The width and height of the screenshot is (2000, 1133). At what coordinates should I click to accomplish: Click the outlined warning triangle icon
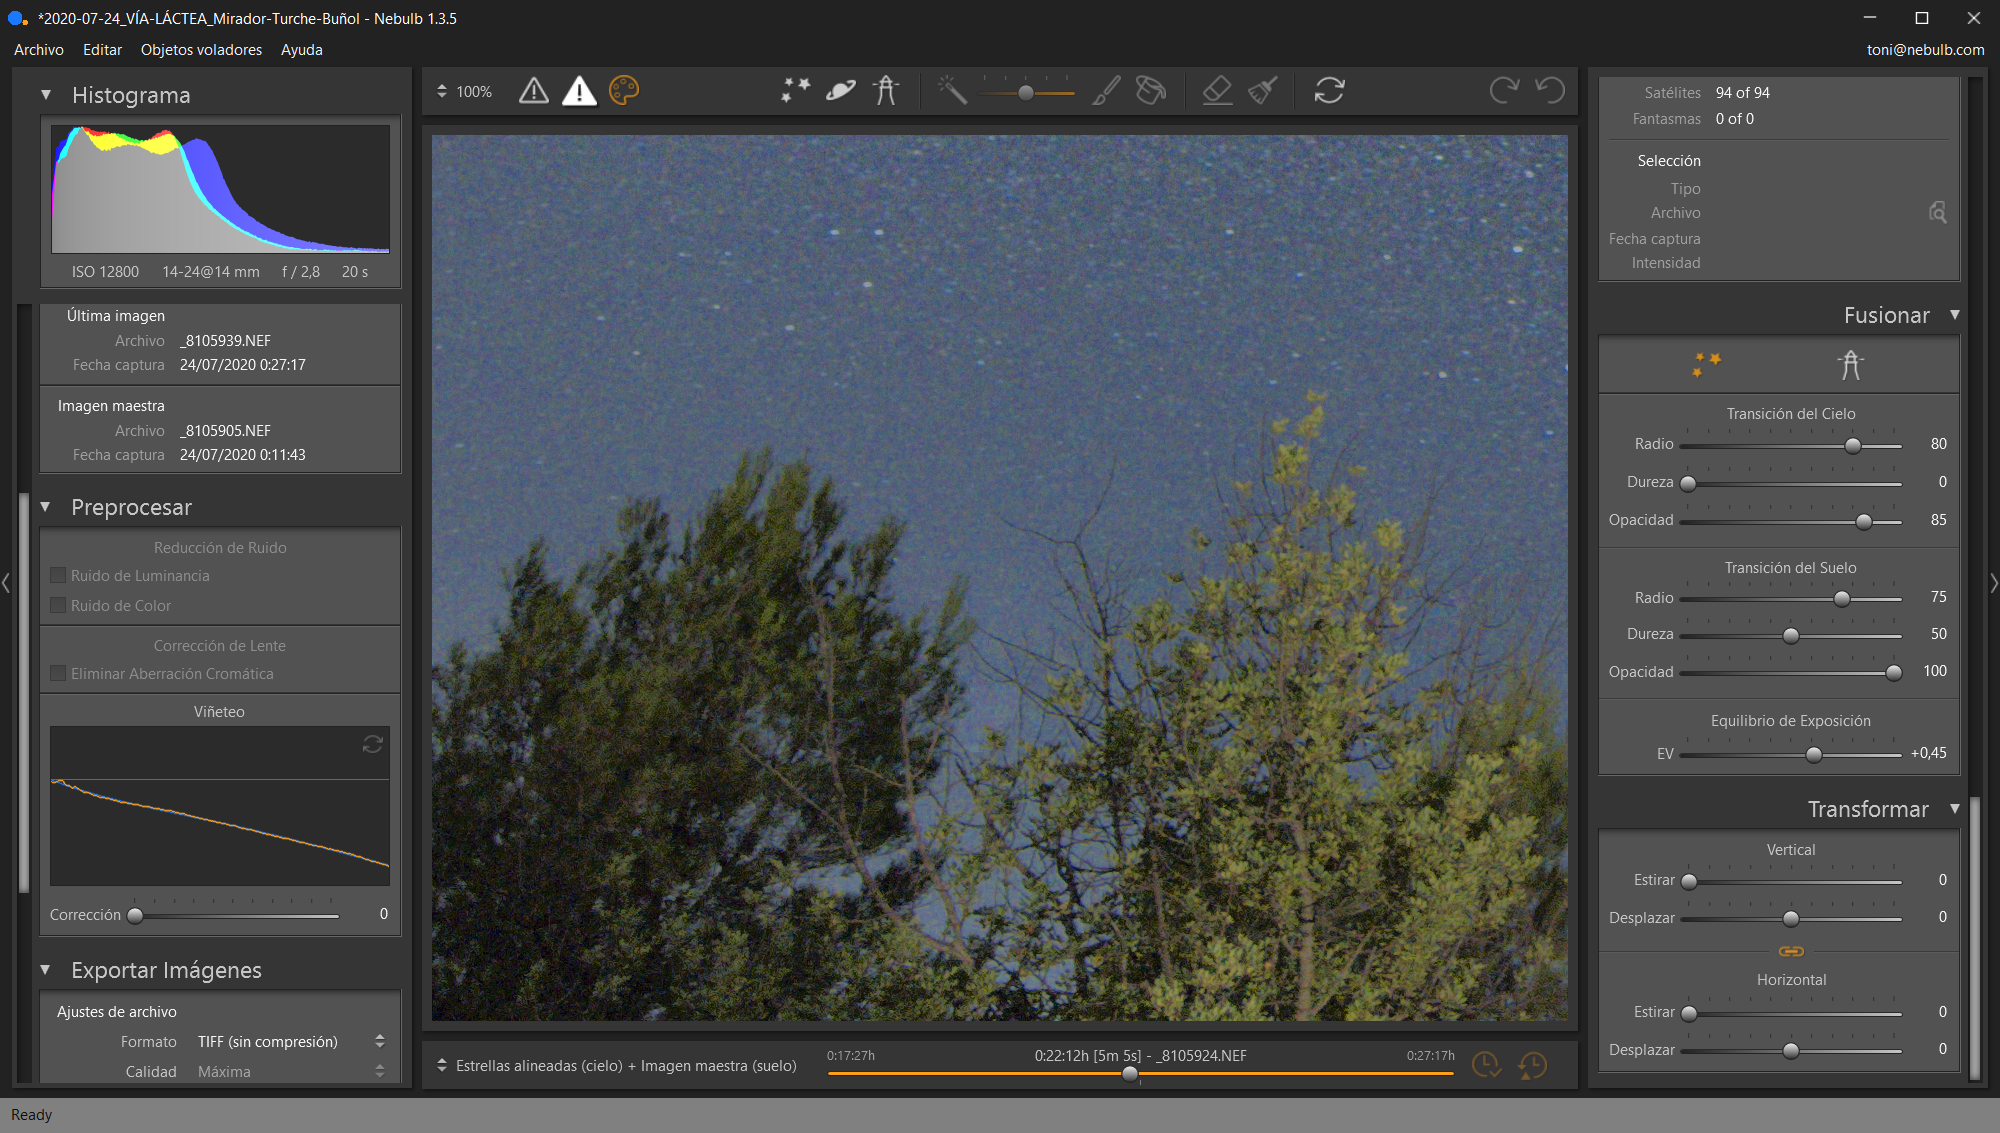[534, 91]
